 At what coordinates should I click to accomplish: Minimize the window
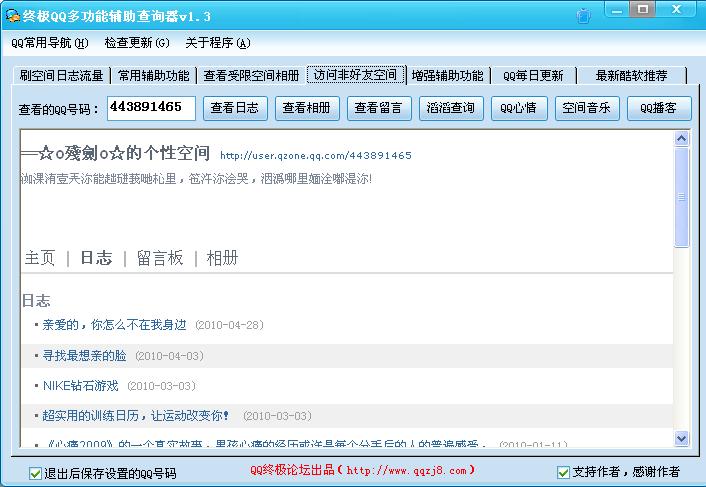pos(617,10)
